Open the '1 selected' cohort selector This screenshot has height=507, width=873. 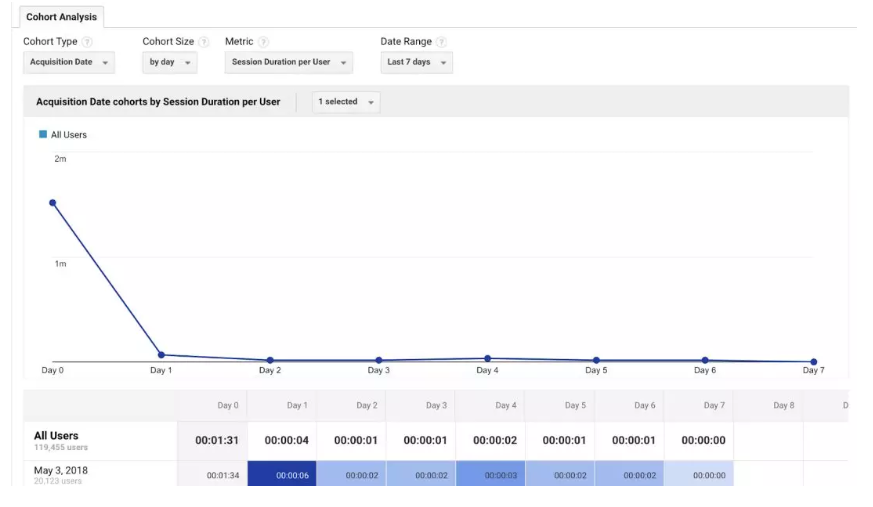pyautogui.click(x=346, y=102)
